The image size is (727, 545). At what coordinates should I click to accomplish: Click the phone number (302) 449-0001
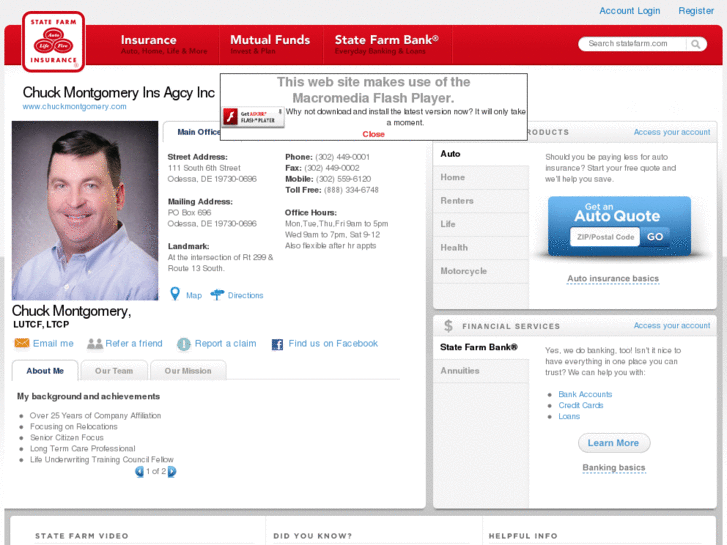click(342, 157)
